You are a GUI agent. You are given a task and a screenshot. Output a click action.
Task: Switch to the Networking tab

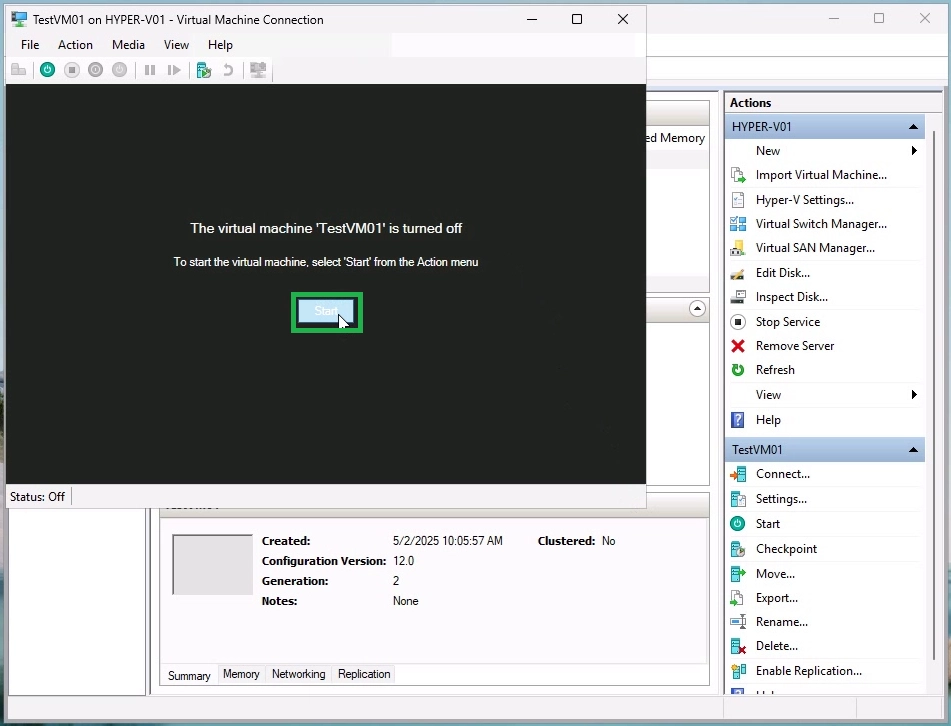(x=298, y=673)
